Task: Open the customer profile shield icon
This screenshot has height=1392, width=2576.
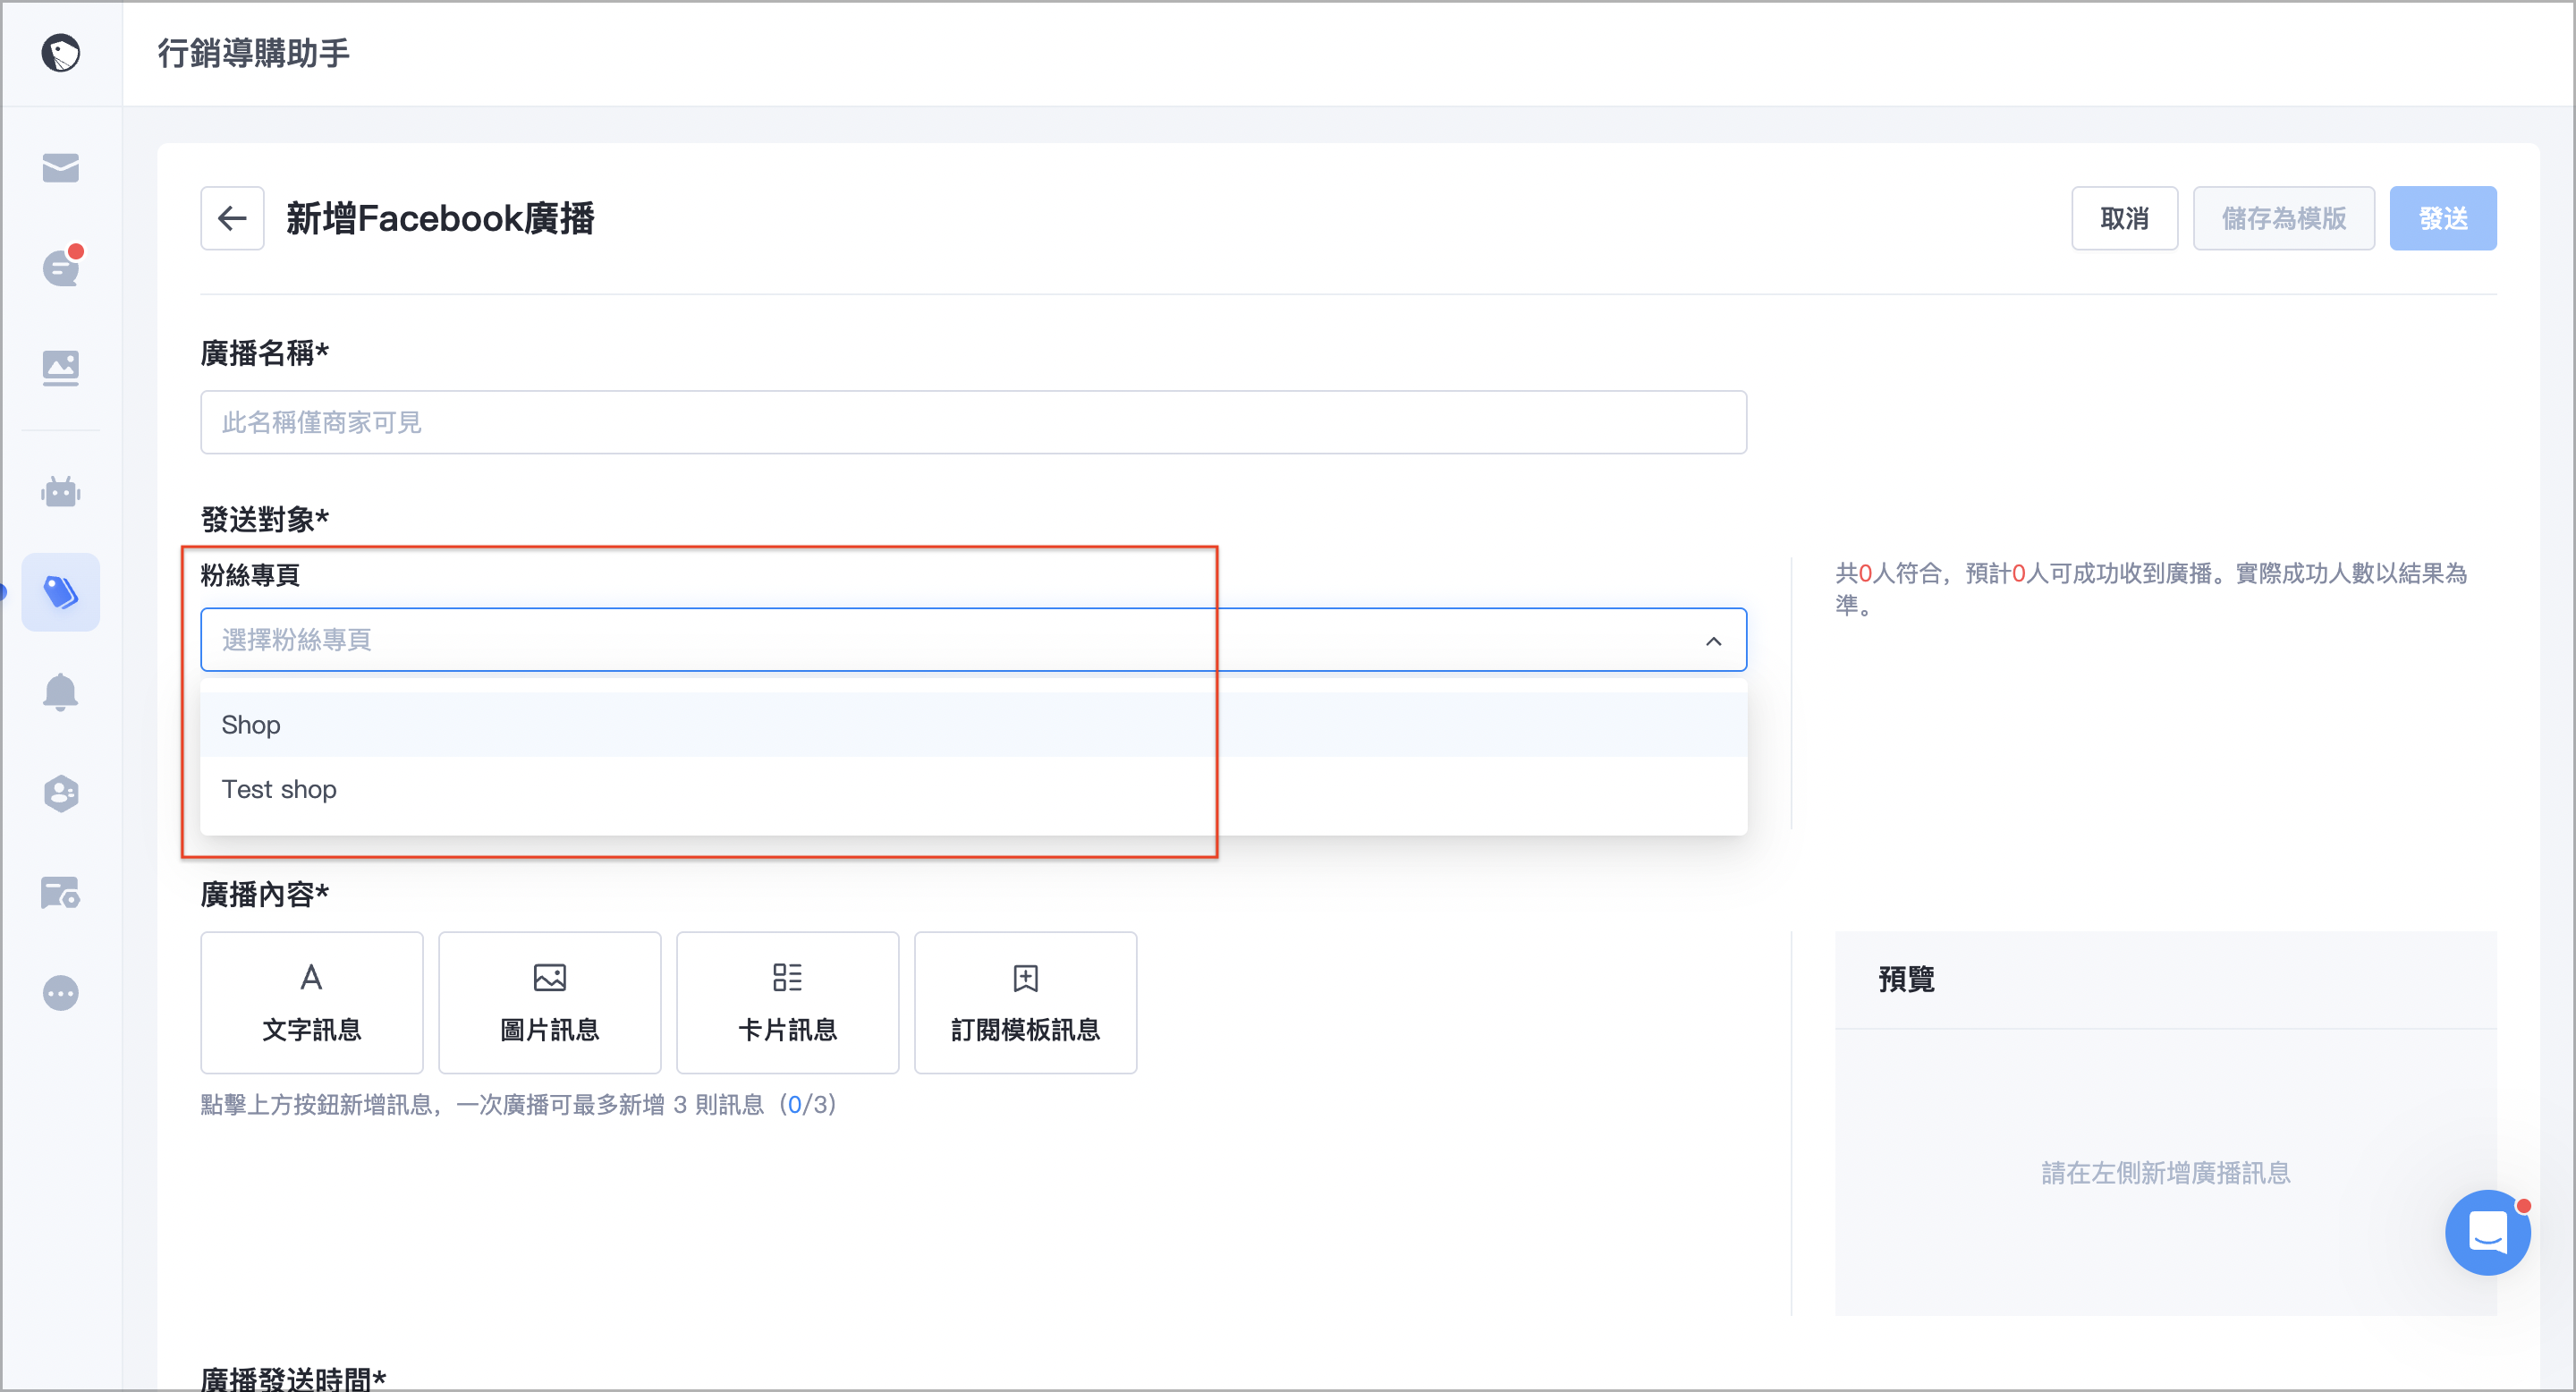Action: coord(61,793)
